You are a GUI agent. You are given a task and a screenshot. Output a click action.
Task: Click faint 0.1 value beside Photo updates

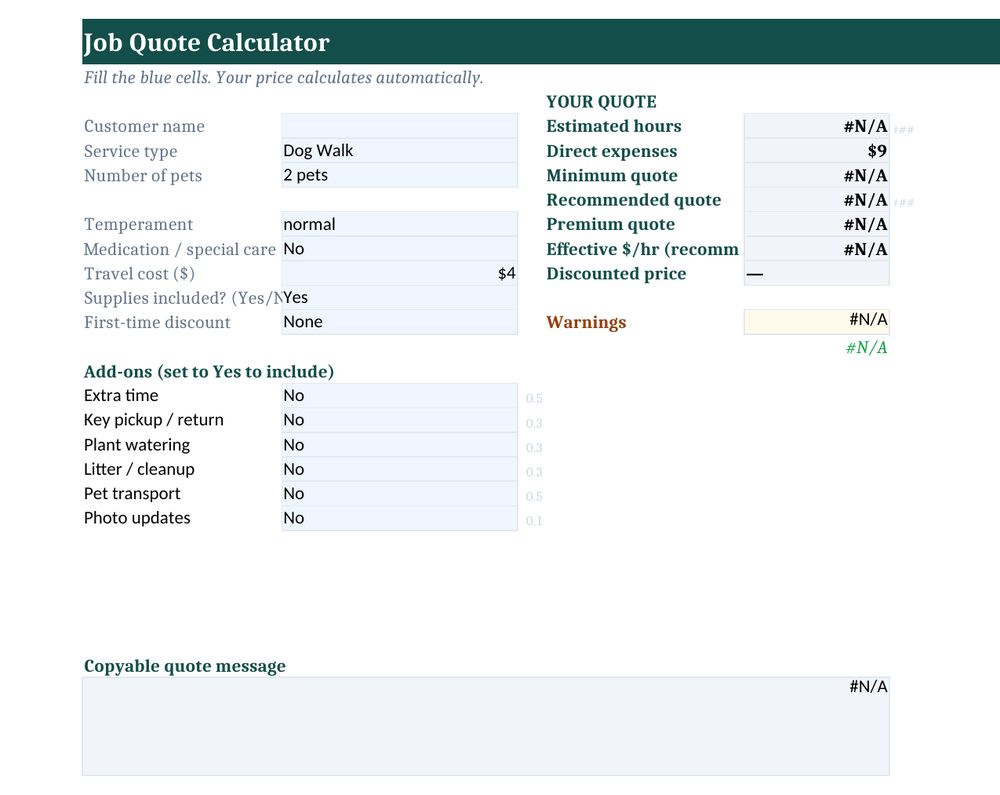(x=534, y=521)
